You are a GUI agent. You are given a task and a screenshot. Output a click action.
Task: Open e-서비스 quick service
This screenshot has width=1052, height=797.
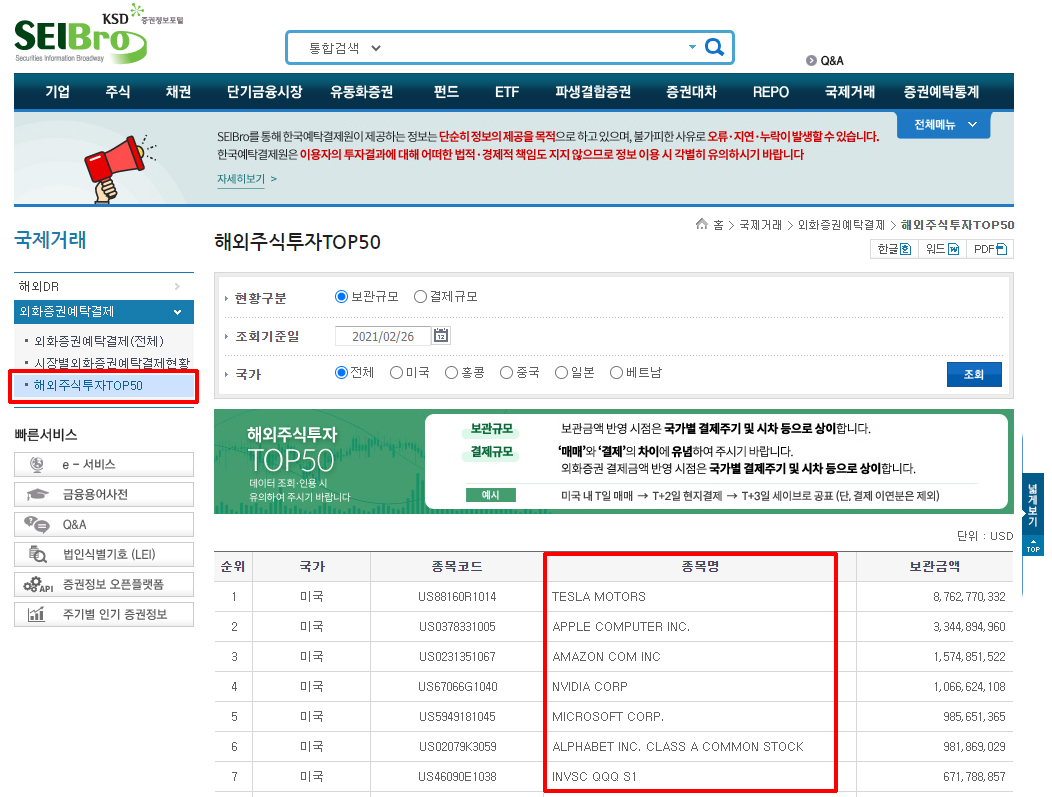click(x=104, y=464)
